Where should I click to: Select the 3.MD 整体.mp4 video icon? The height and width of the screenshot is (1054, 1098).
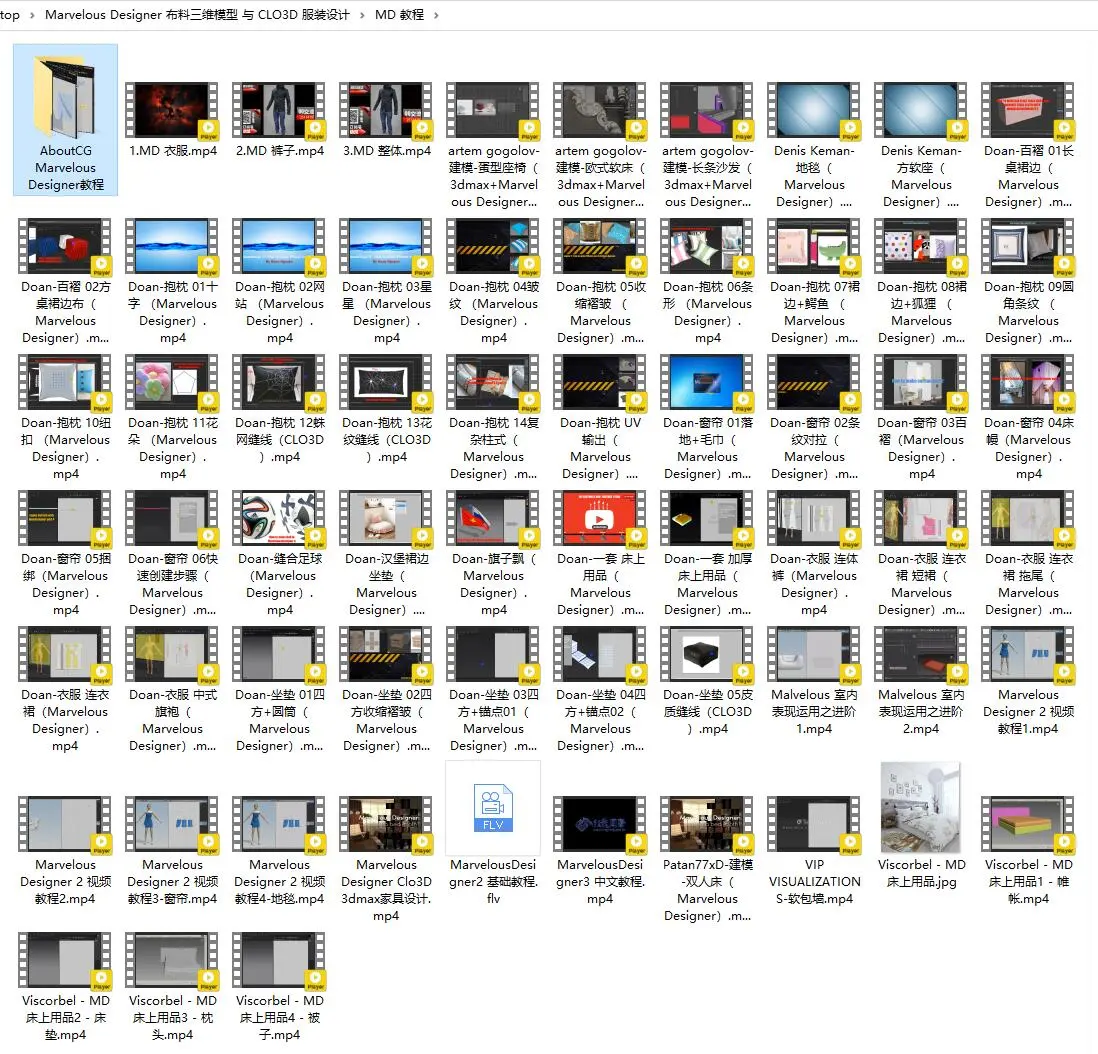[x=386, y=110]
